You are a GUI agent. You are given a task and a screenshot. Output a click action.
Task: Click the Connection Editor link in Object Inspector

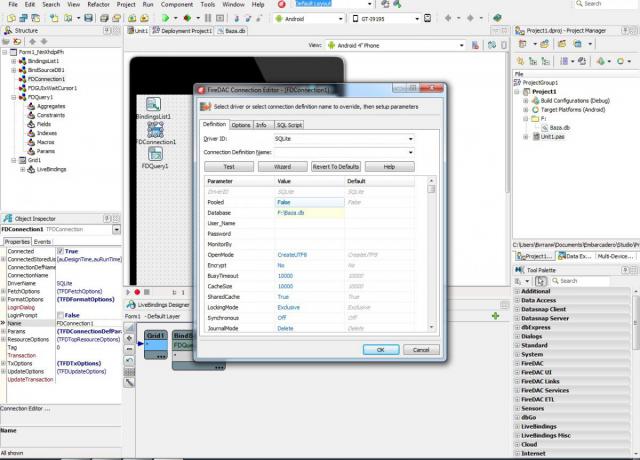tap(25, 408)
